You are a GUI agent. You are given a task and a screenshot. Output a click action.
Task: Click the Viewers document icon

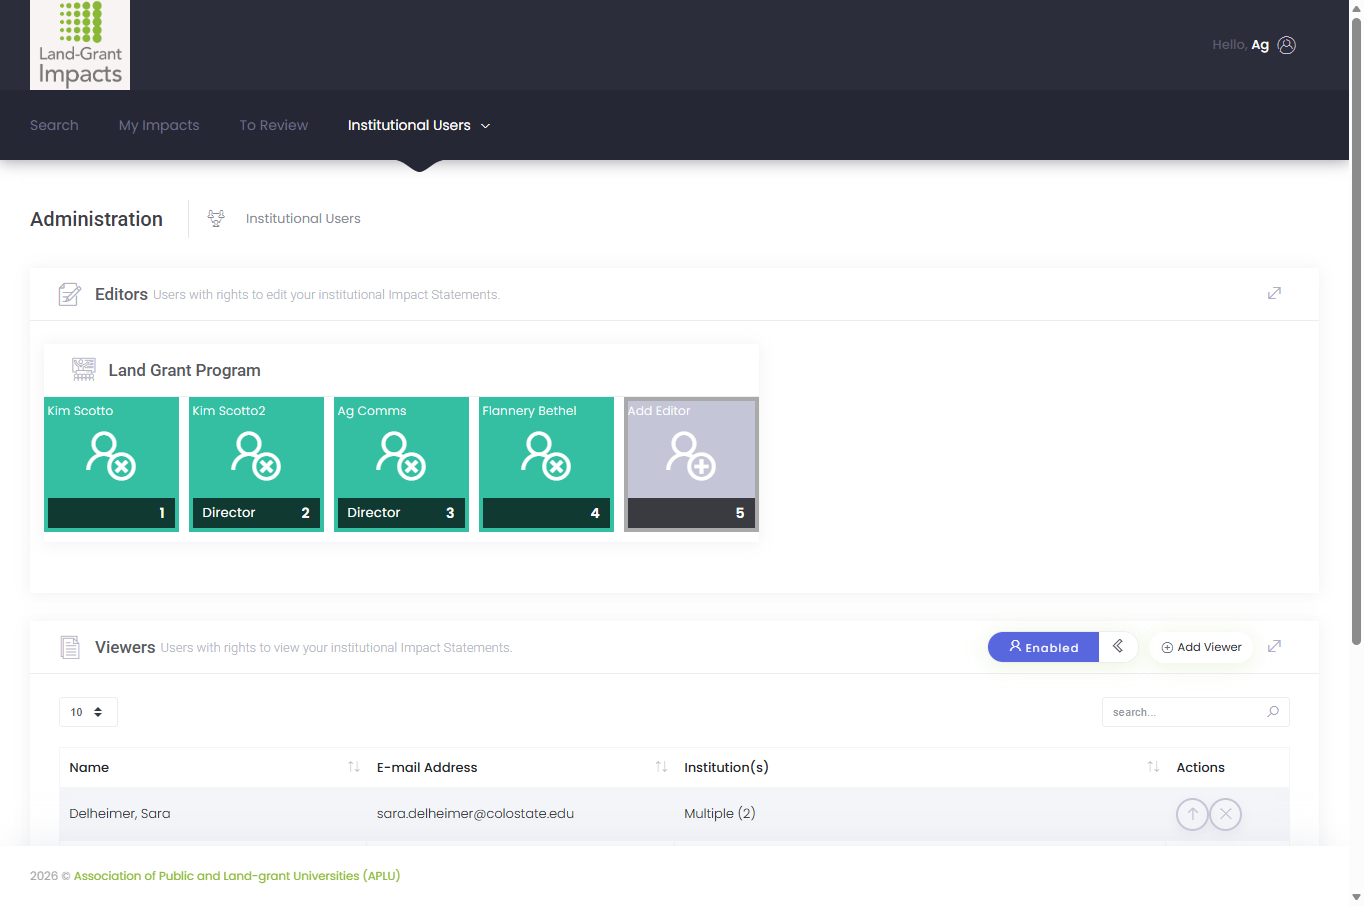(x=70, y=647)
